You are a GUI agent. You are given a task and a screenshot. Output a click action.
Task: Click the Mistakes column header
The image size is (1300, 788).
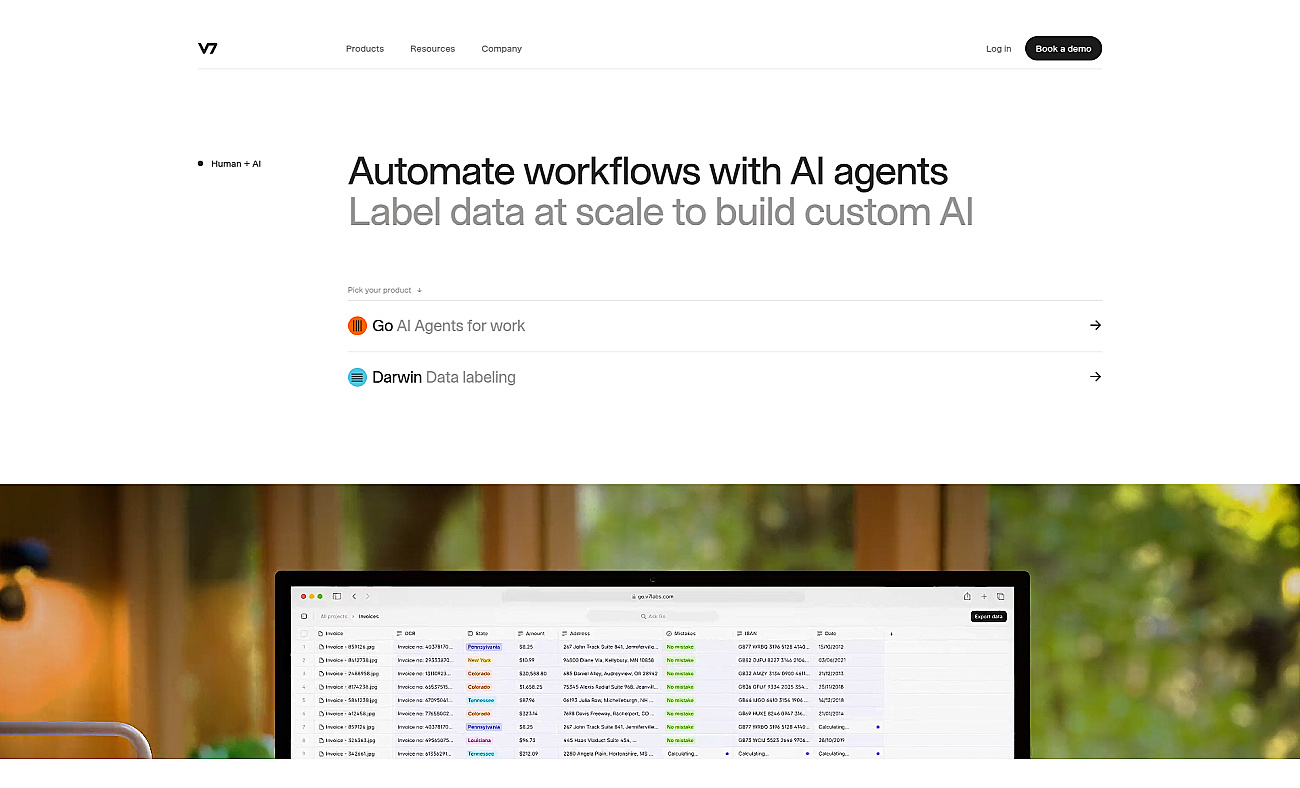point(681,634)
